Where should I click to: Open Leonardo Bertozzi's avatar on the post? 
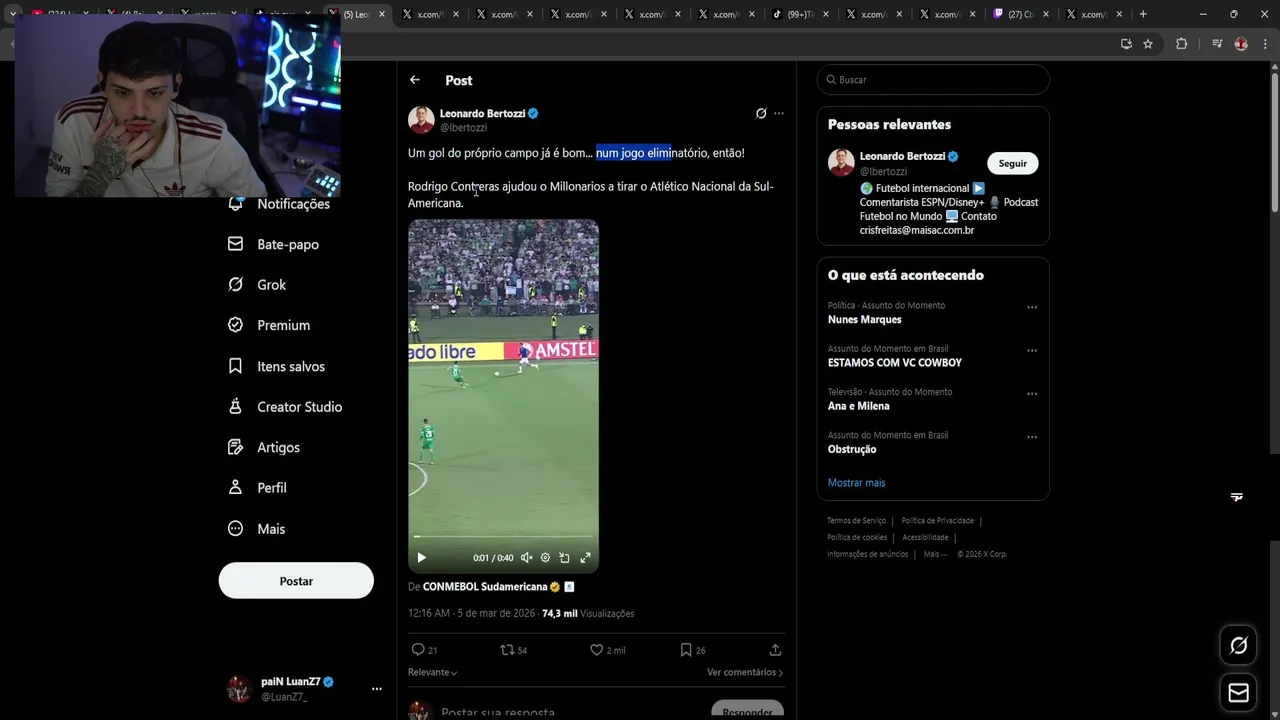pyautogui.click(x=421, y=120)
